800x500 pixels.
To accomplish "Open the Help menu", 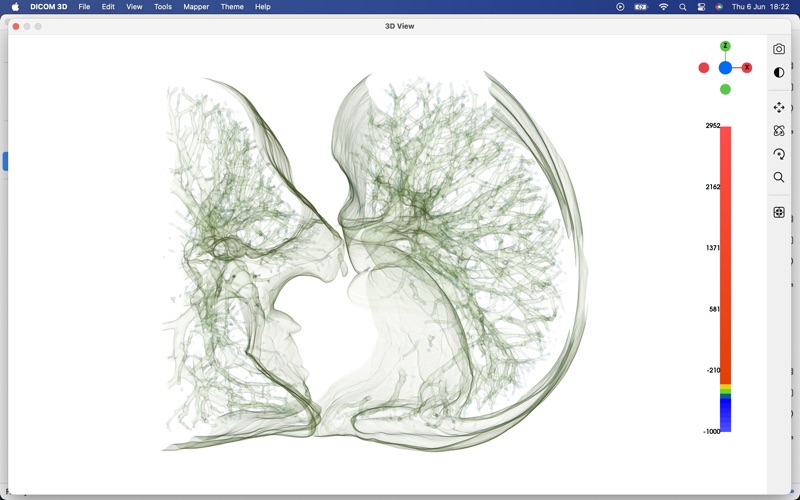I will pos(263,7).
